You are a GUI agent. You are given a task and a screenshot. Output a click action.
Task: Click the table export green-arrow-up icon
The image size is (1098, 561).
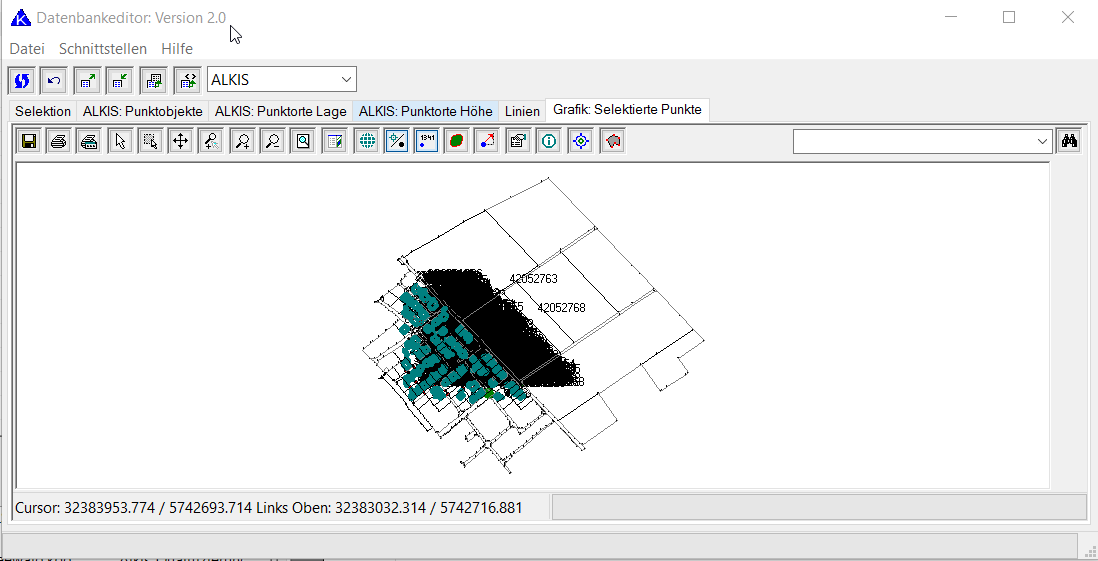click(88, 81)
